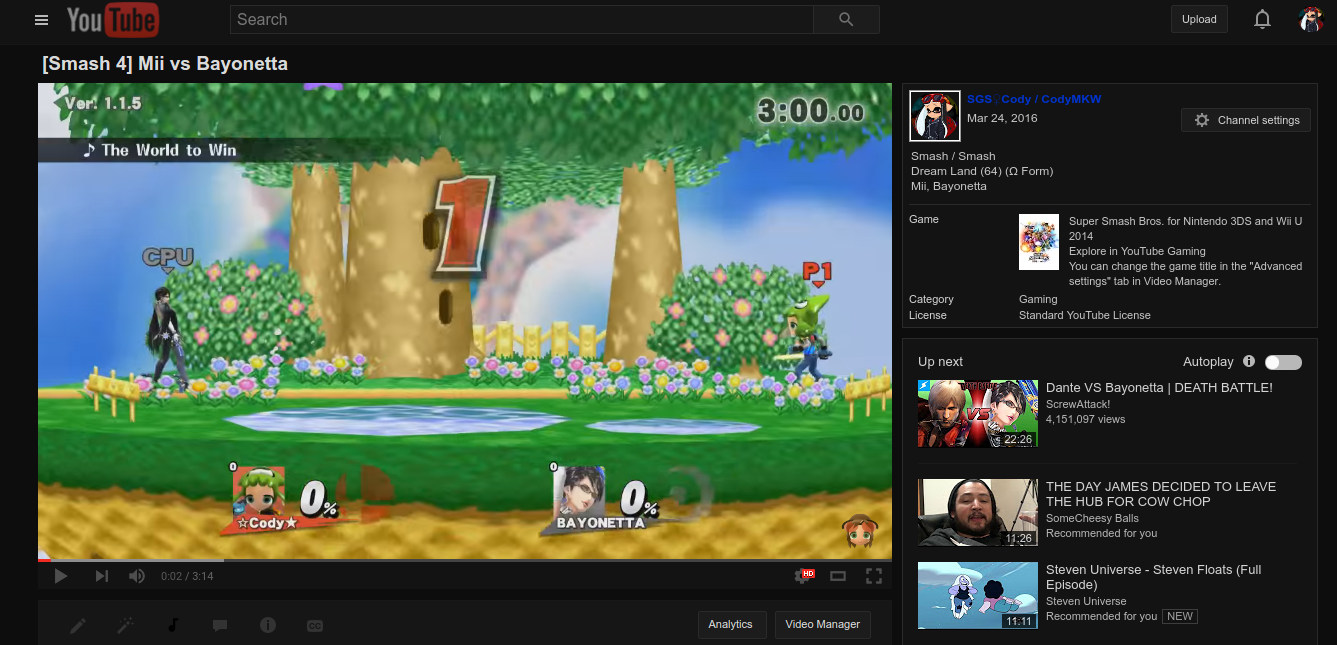Go to the YouTube home logo

[x=112, y=20]
